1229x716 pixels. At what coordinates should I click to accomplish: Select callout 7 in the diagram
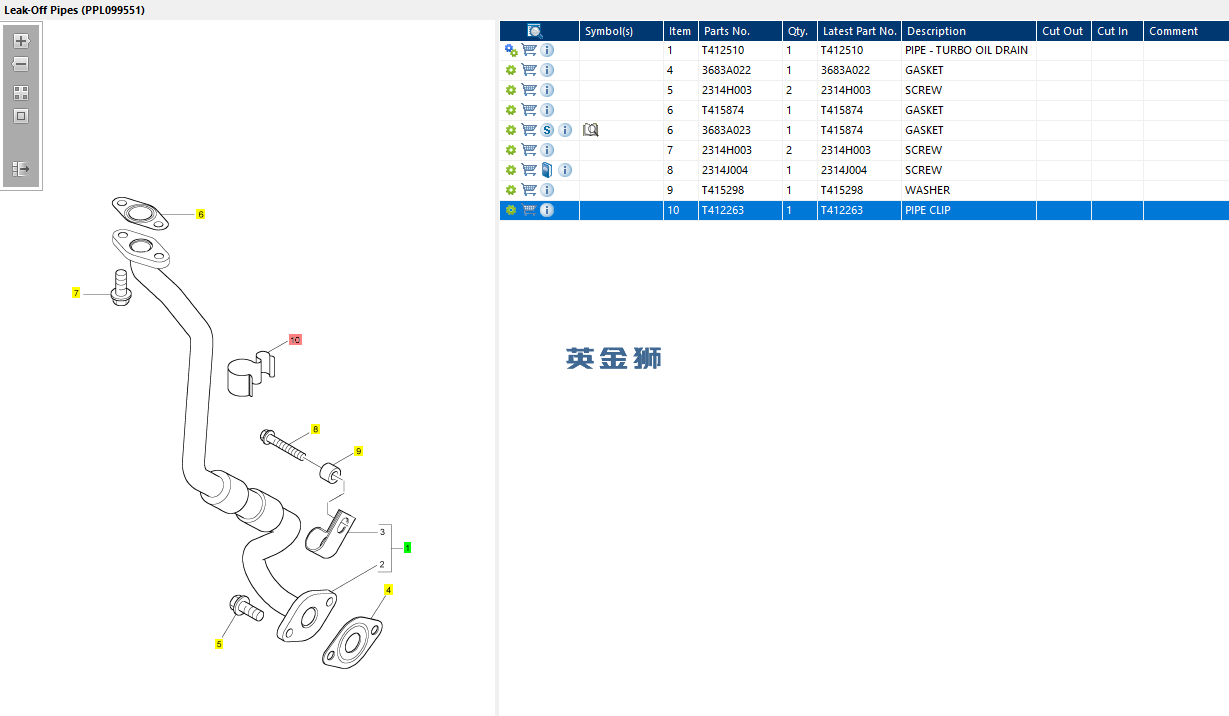[75, 293]
